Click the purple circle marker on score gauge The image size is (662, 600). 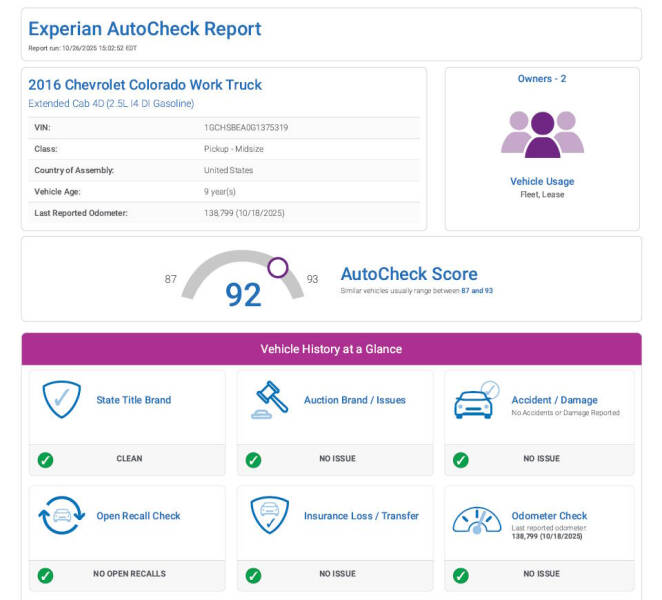[278, 267]
